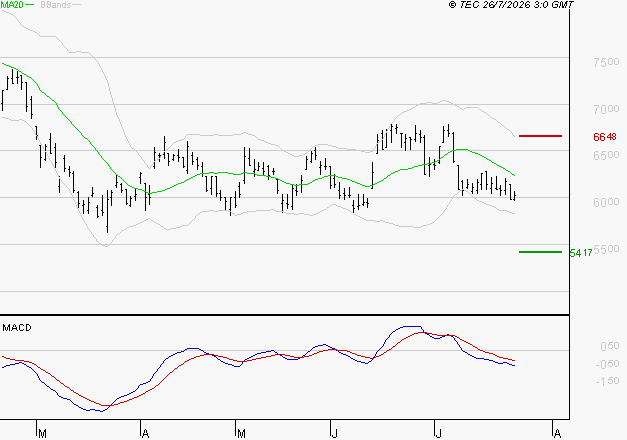Click the second M month marker
627x440 pixels.
(x=241, y=433)
